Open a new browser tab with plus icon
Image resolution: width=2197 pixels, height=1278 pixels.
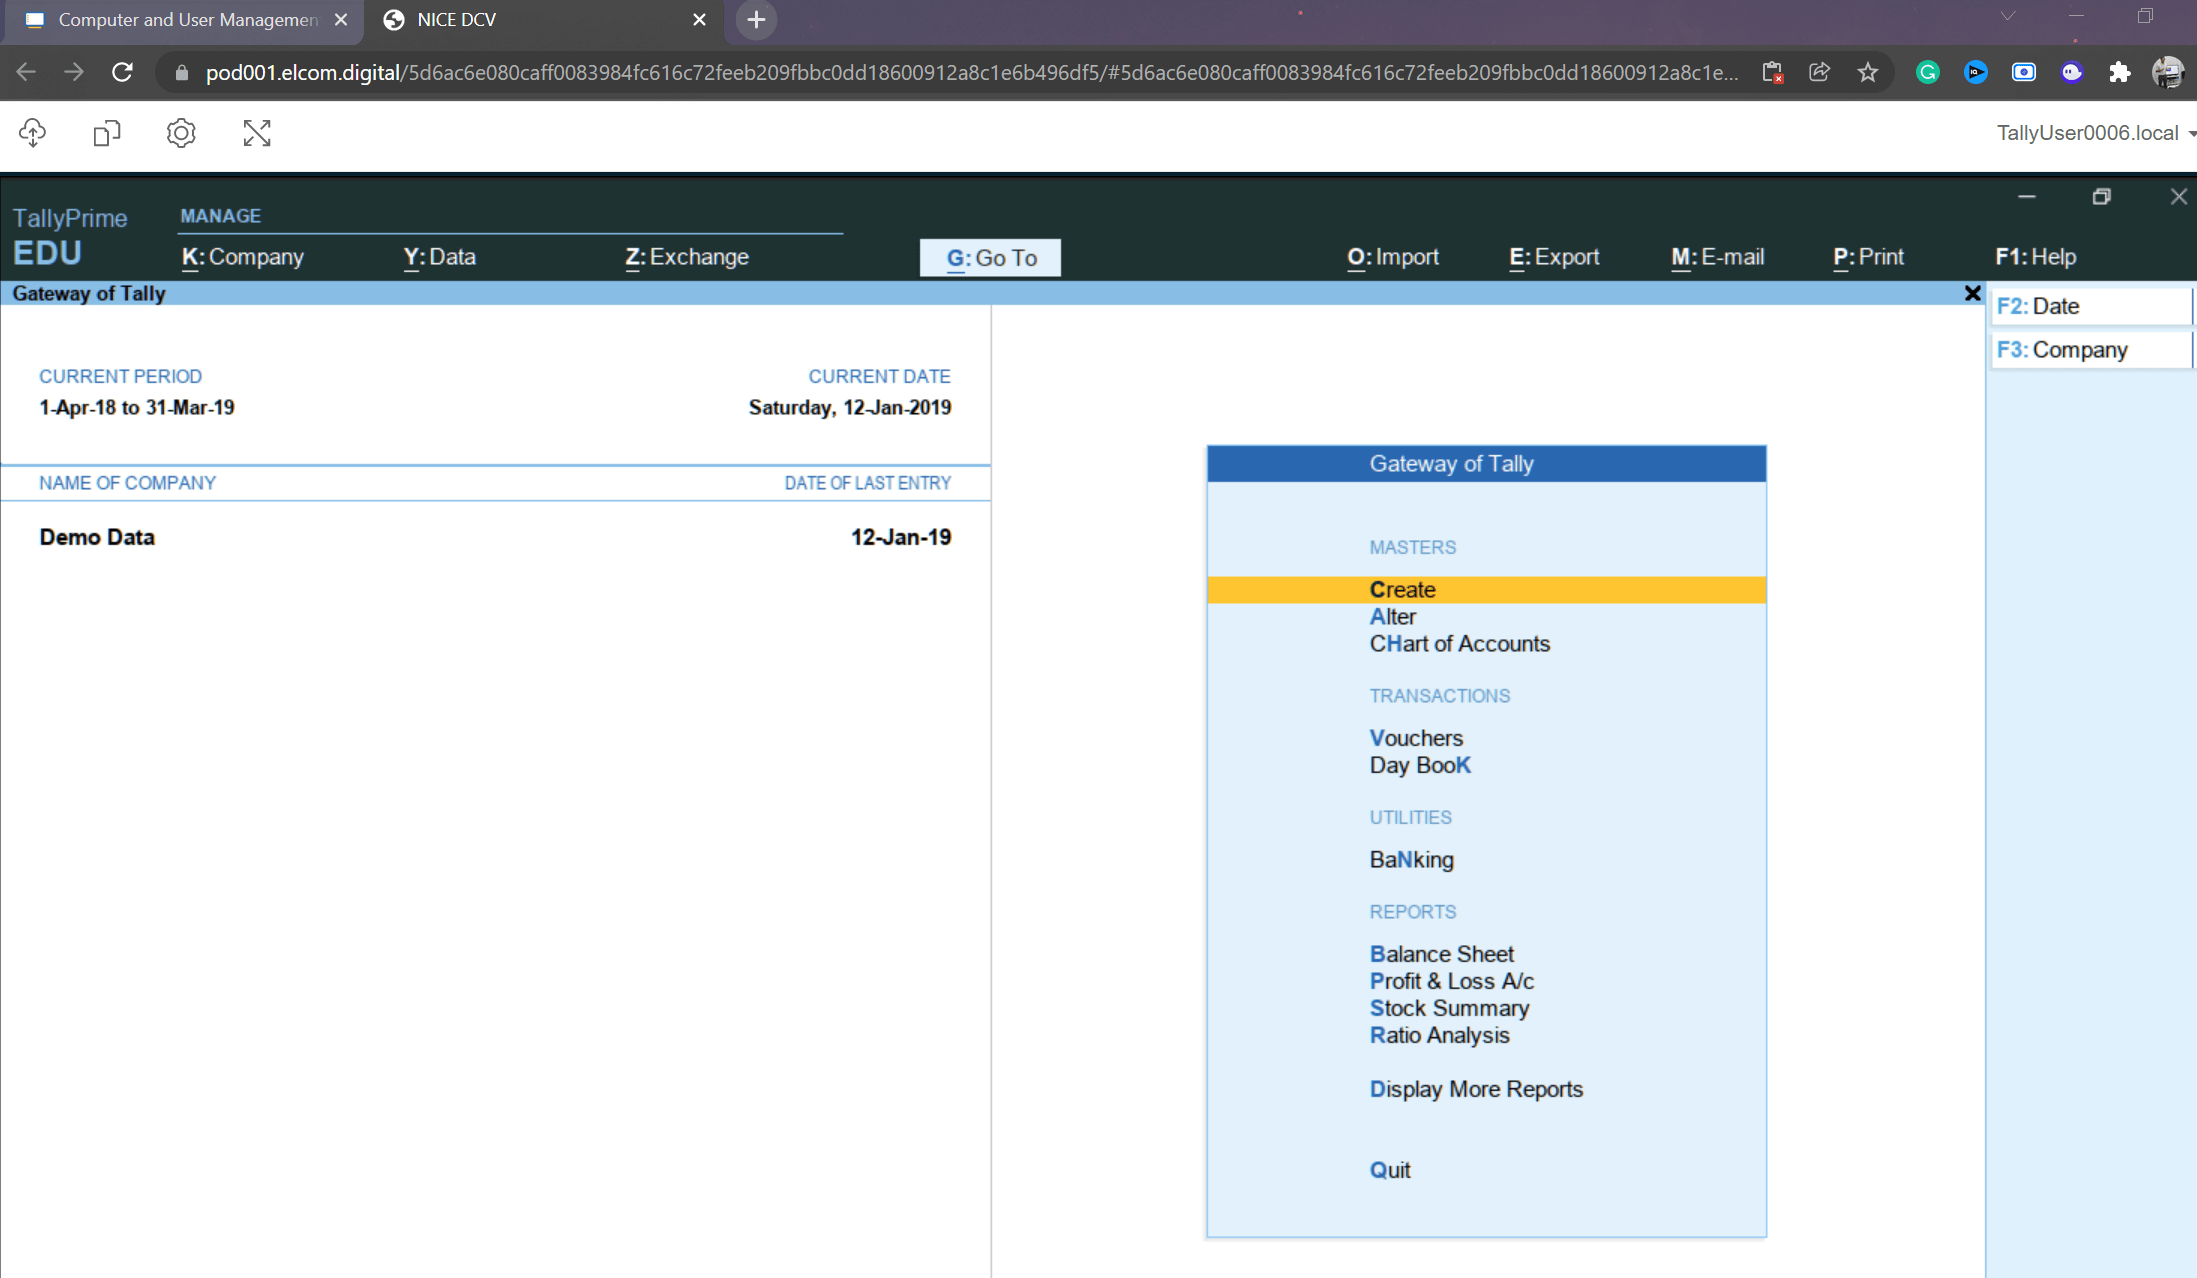[x=756, y=20]
